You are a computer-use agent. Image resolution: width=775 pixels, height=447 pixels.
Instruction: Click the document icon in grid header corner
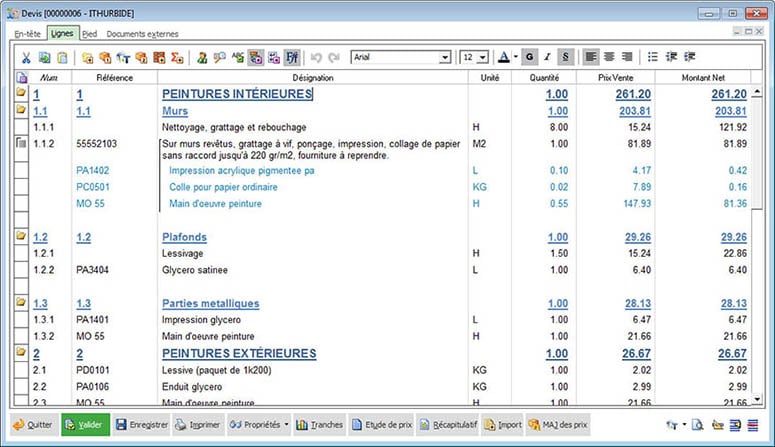tap(22, 78)
